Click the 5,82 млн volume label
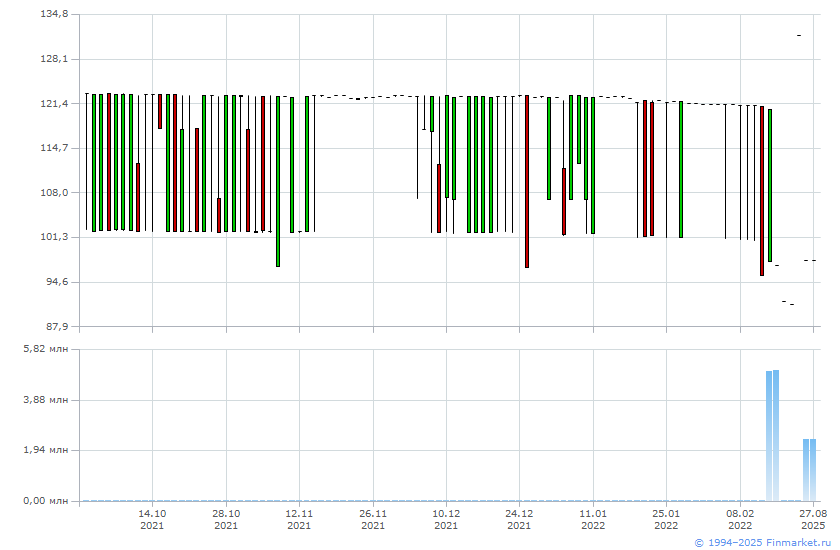Viewport: 840px width, 550px height. coord(46,349)
